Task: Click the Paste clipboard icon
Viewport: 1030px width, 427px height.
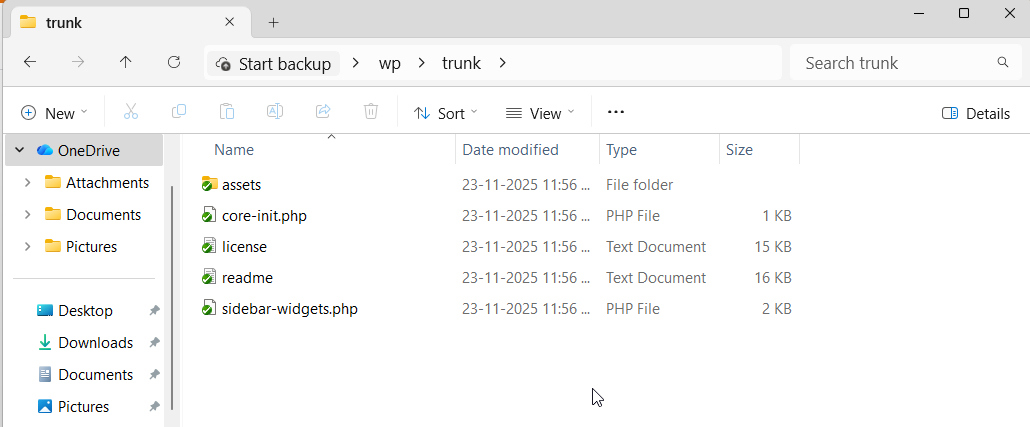Action: [227, 113]
